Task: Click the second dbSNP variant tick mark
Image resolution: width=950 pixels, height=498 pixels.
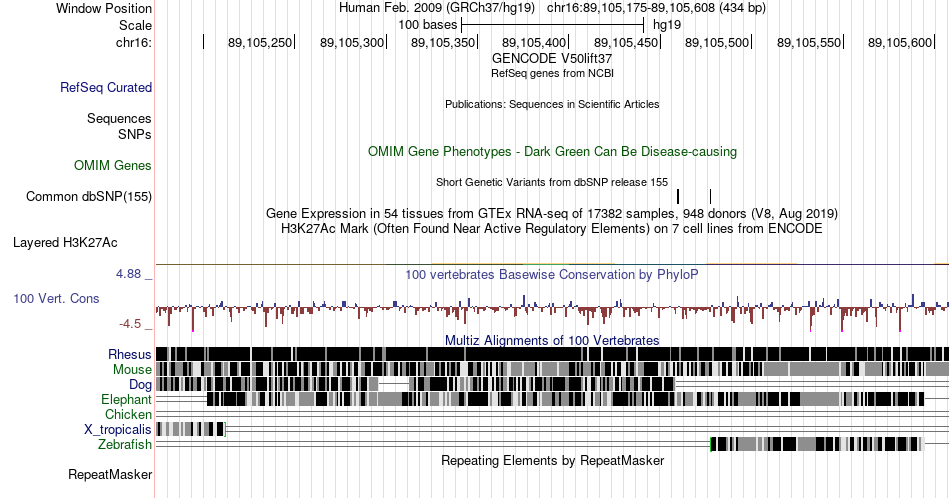Action: pos(710,196)
